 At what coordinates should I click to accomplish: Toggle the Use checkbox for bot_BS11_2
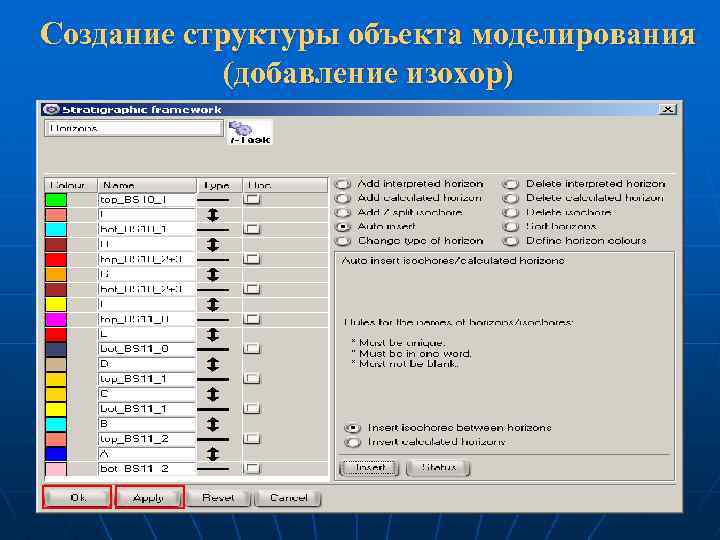tap(251, 468)
